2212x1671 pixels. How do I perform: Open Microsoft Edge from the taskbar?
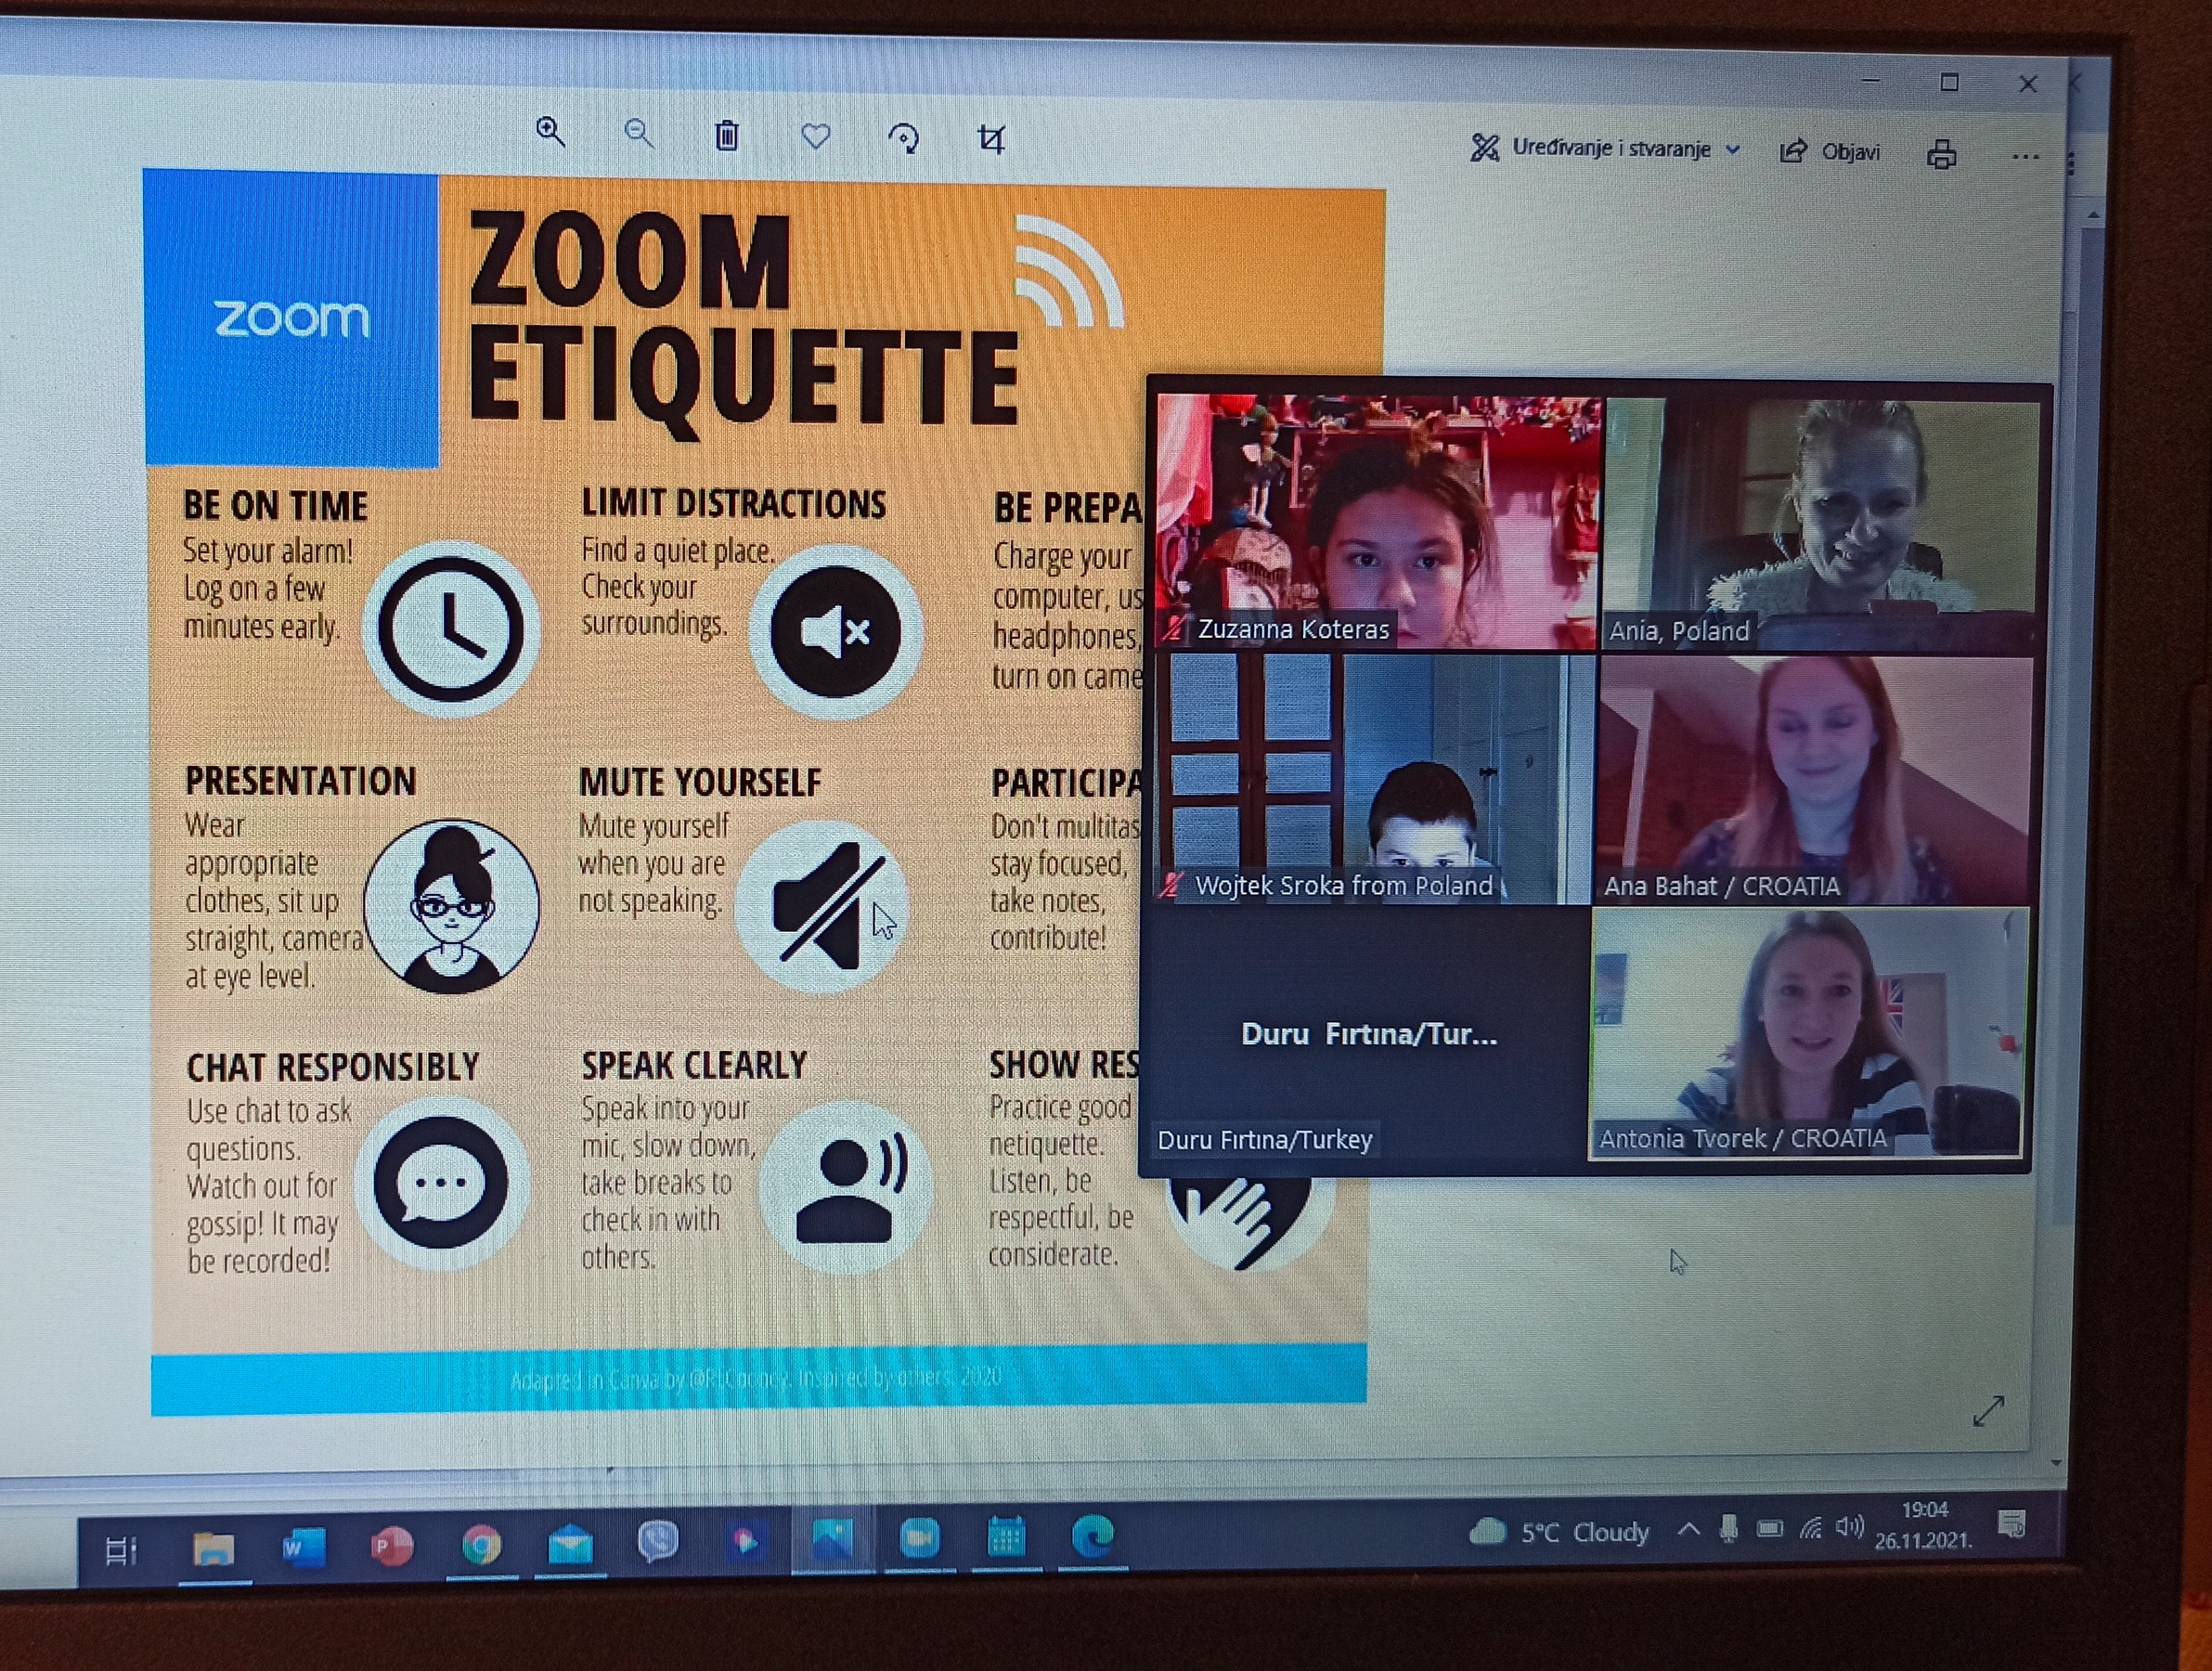(1093, 1536)
